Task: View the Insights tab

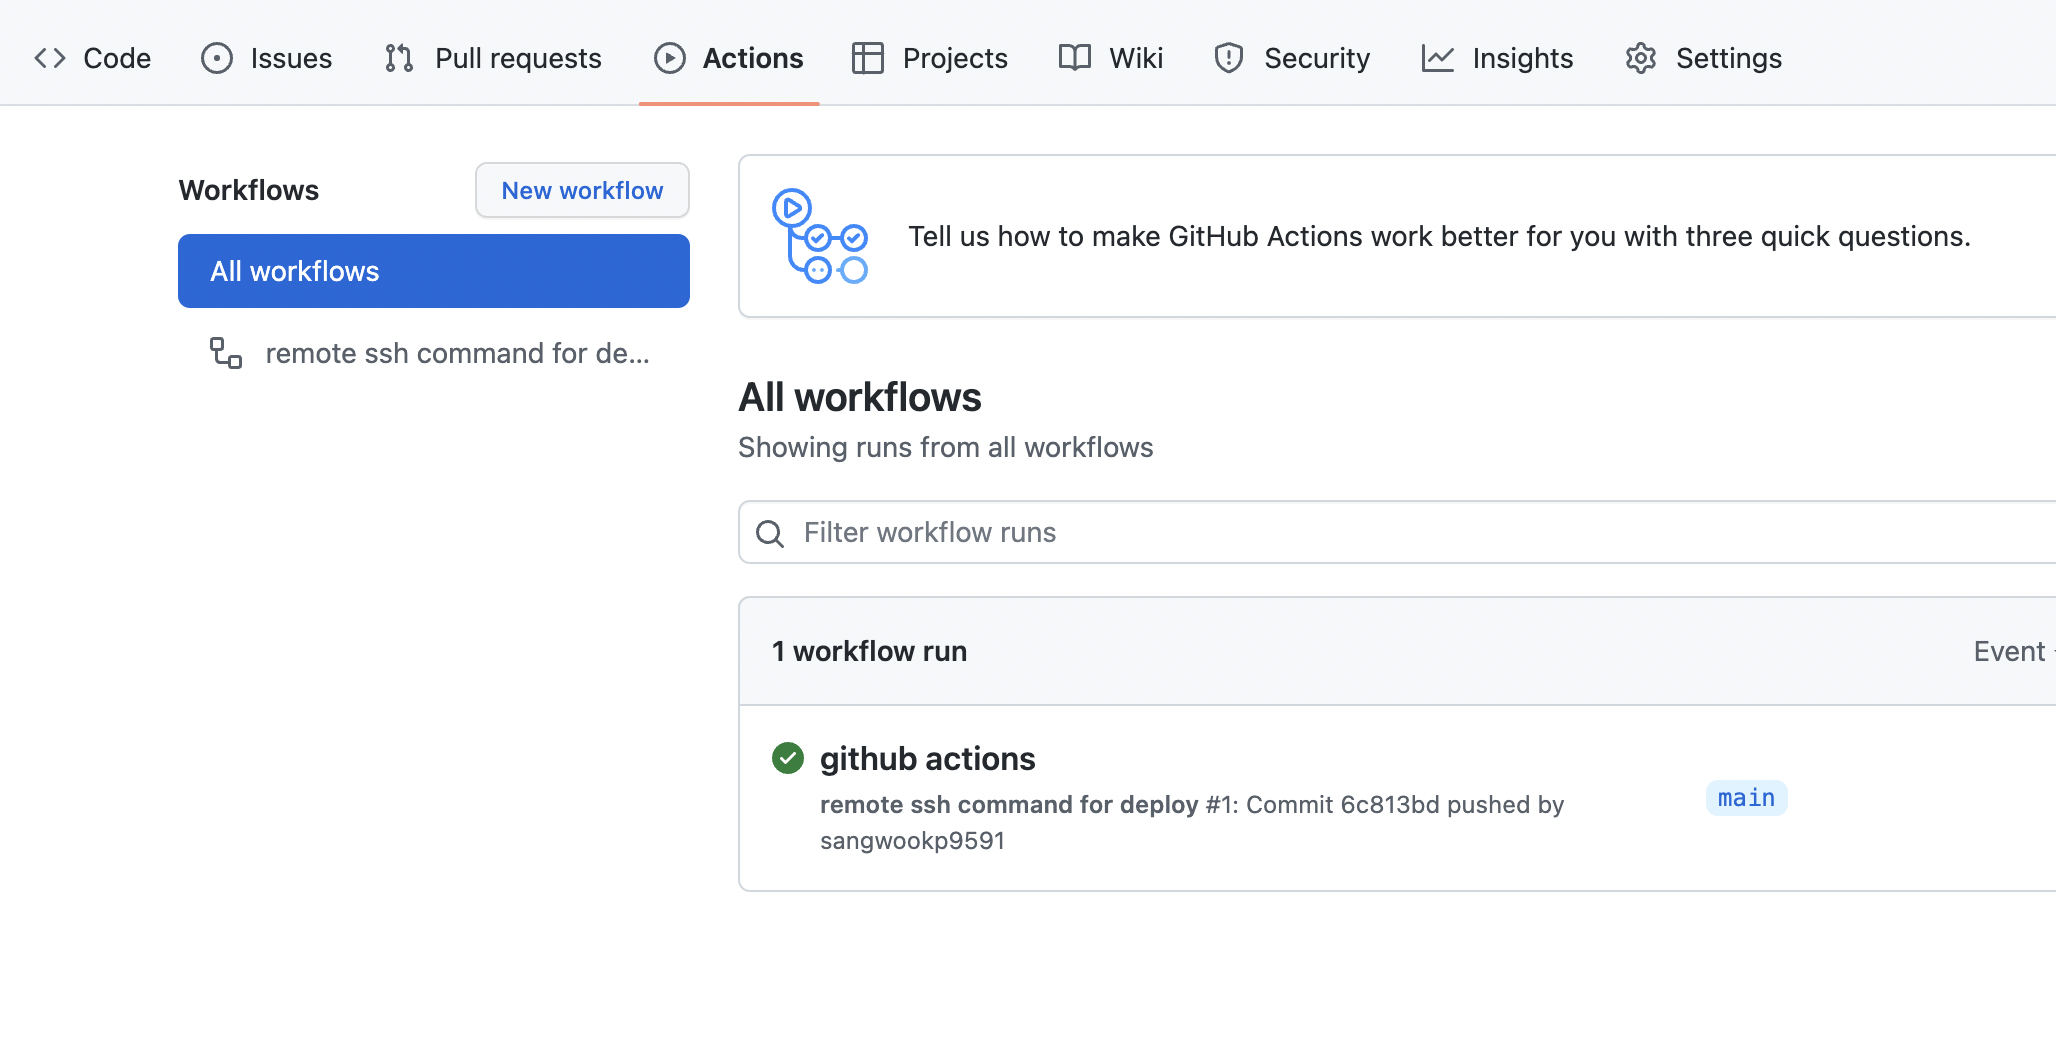Action: coord(1498,58)
